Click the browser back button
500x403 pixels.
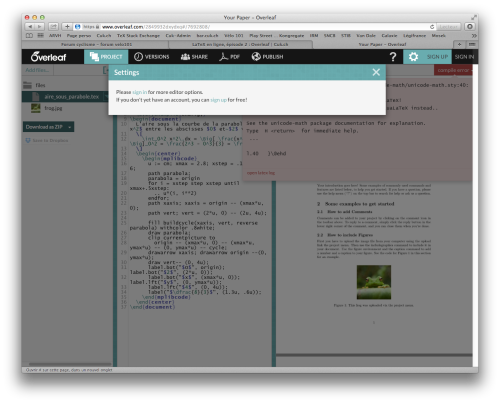[x=30, y=26]
